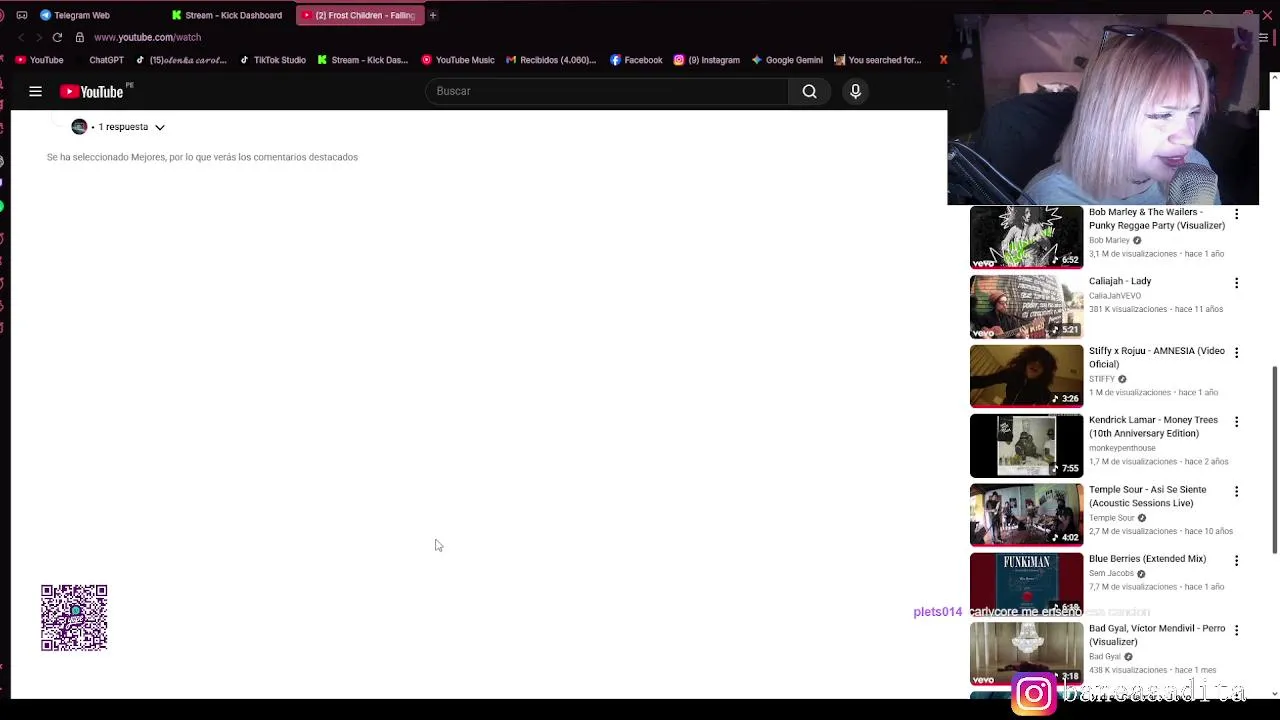Image resolution: width=1280 pixels, height=720 pixels.
Task: Open YouTube Music bookmark
Action: (458, 60)
